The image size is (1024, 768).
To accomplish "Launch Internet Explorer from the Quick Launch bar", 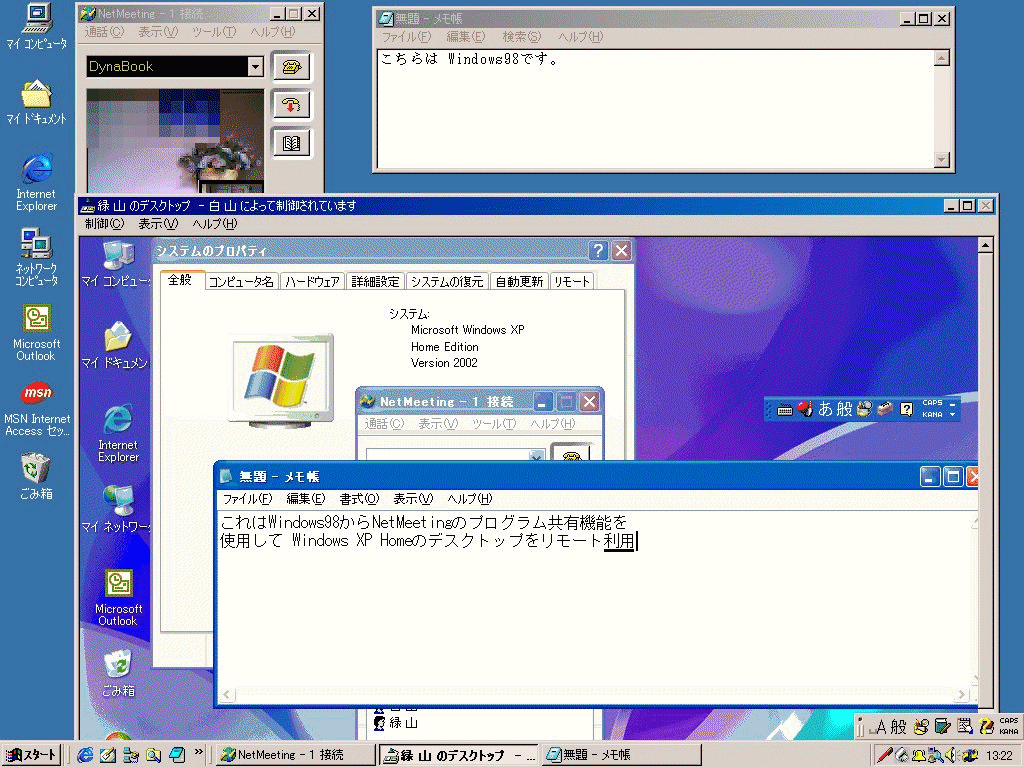I will [85, 755].
